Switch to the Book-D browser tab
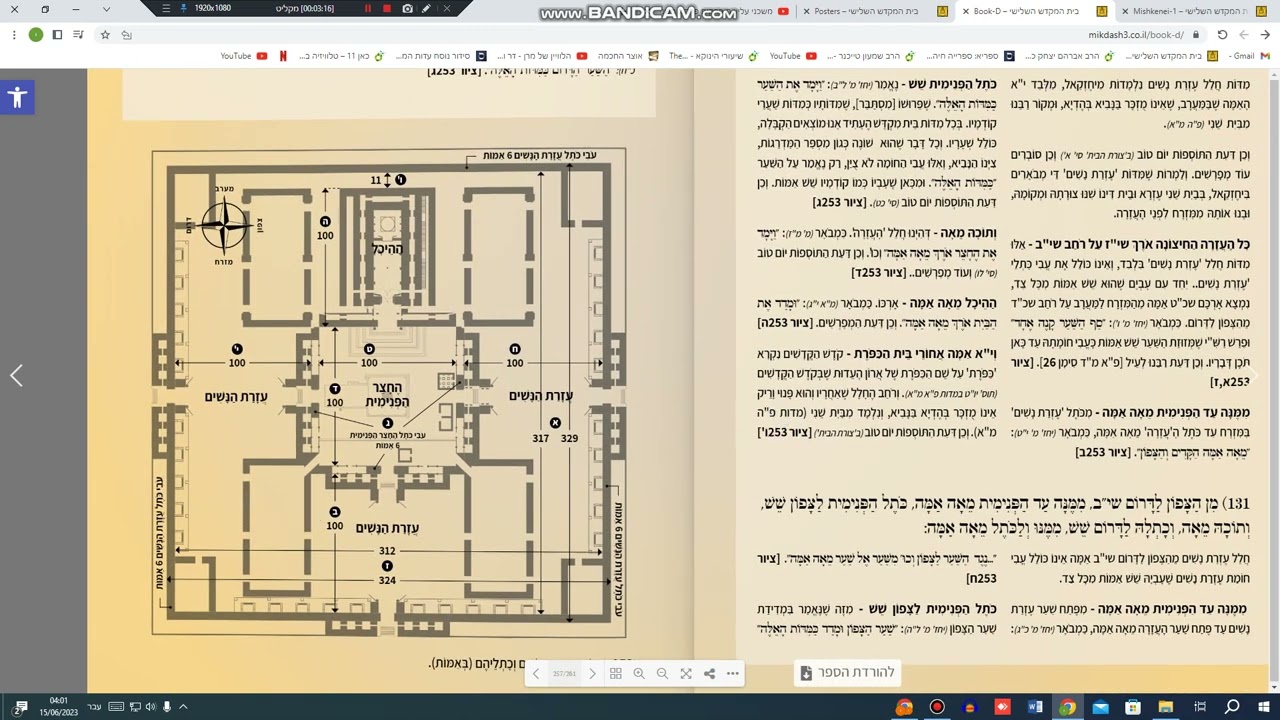The height and width of the screenshot is (720, 1280). click(1035, 11)
